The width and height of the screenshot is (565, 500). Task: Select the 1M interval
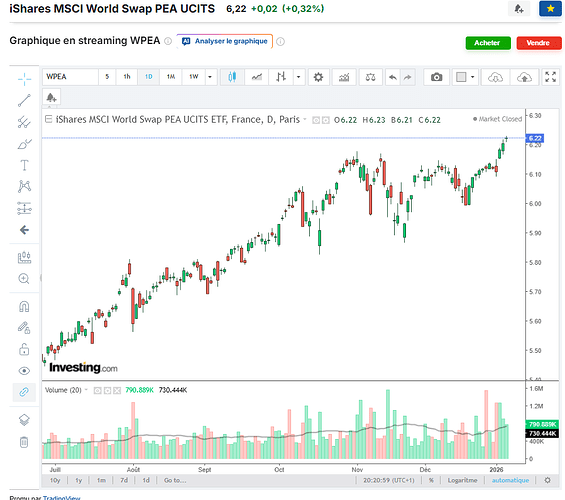coord(171,77)
